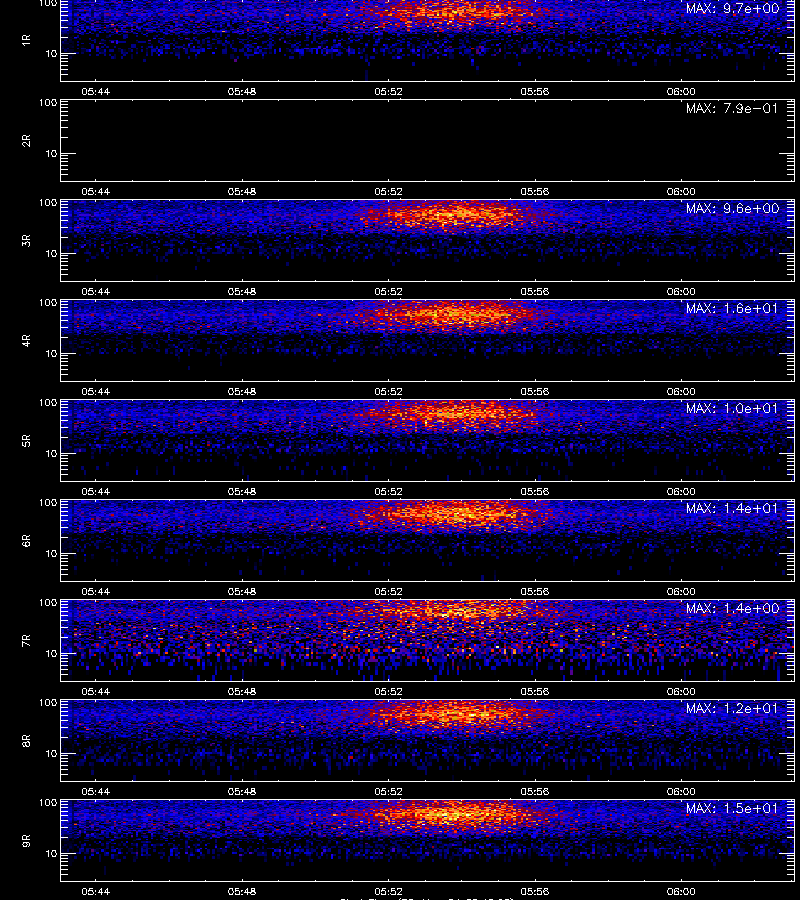
Task: Click the 6R panel axis label
Action: coord(26,541)
